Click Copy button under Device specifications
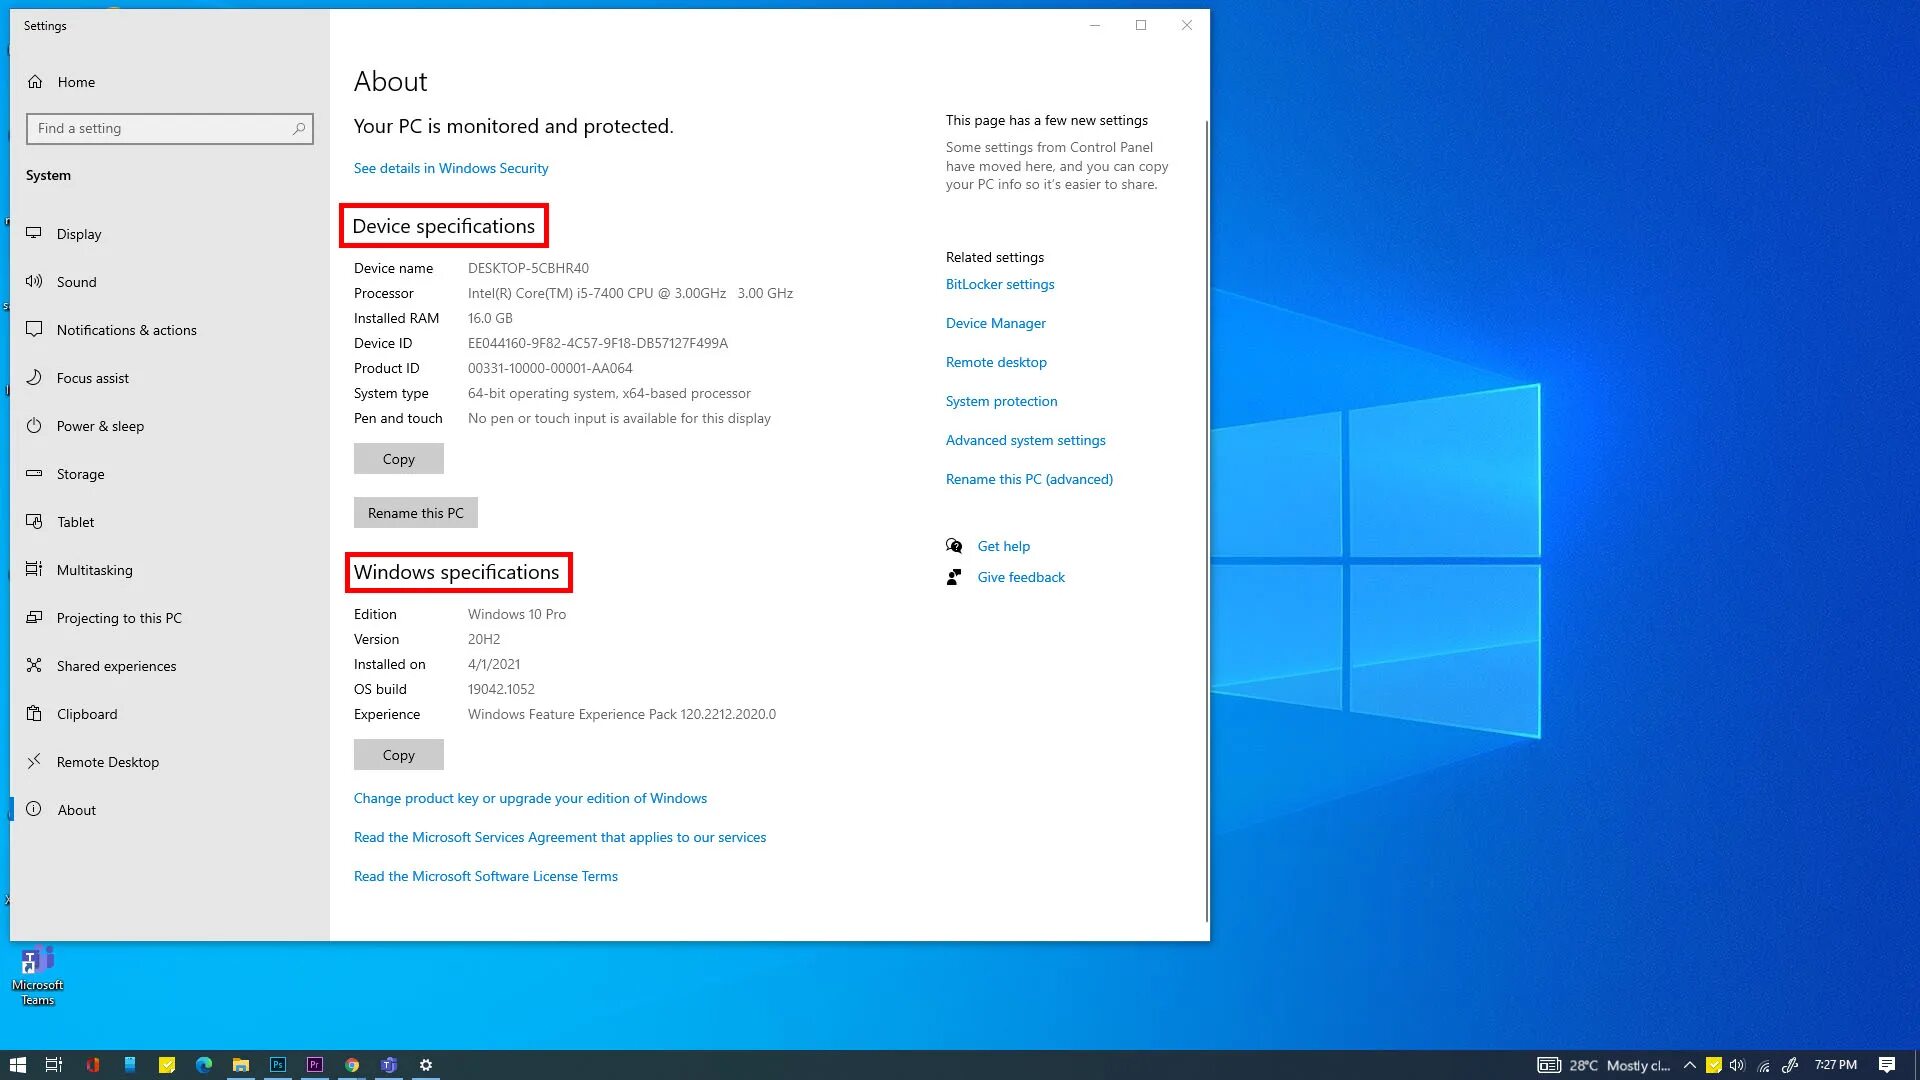This screenshot has width=1920, height=1080. pos(398,458)
